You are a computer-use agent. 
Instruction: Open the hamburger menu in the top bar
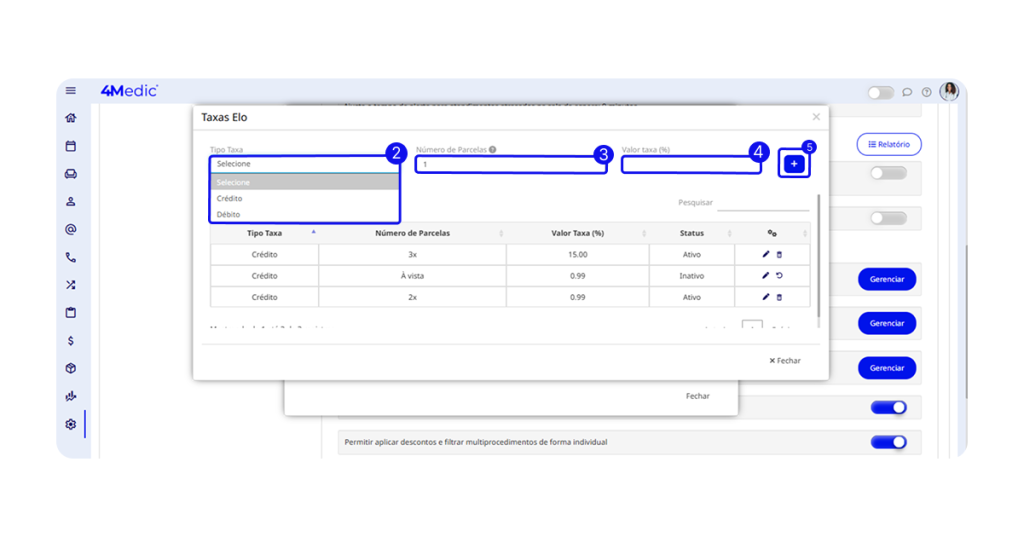point(71,91)
